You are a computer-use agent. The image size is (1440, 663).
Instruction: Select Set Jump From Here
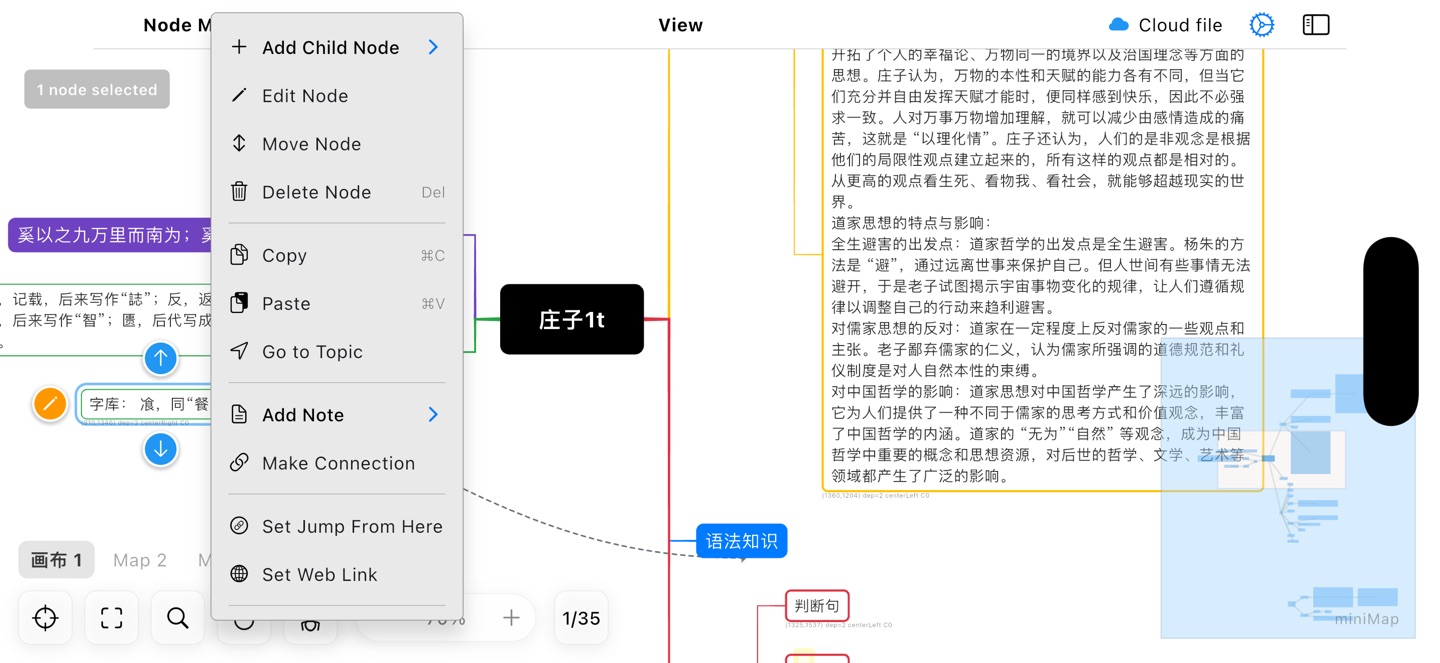tap(337, 526)
